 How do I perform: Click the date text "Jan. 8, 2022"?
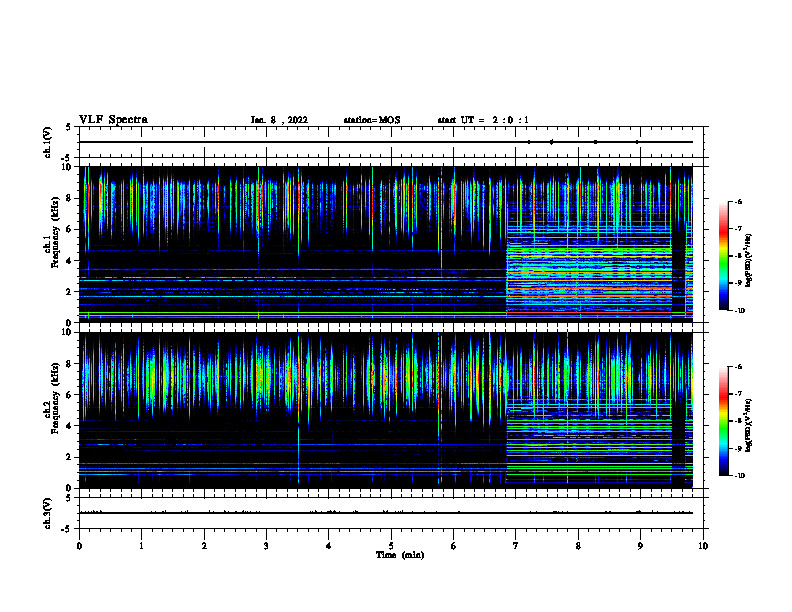point(279,120)
